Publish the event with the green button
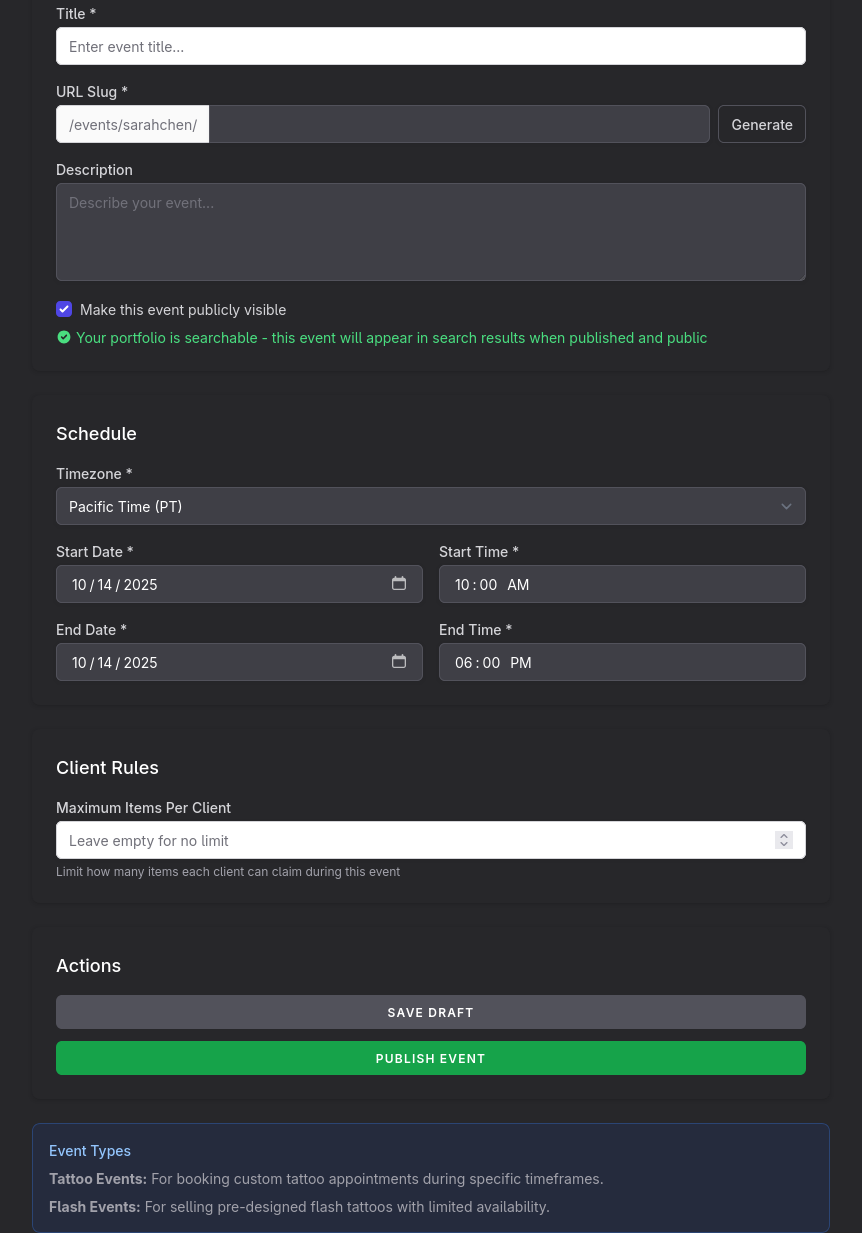 430,1058
